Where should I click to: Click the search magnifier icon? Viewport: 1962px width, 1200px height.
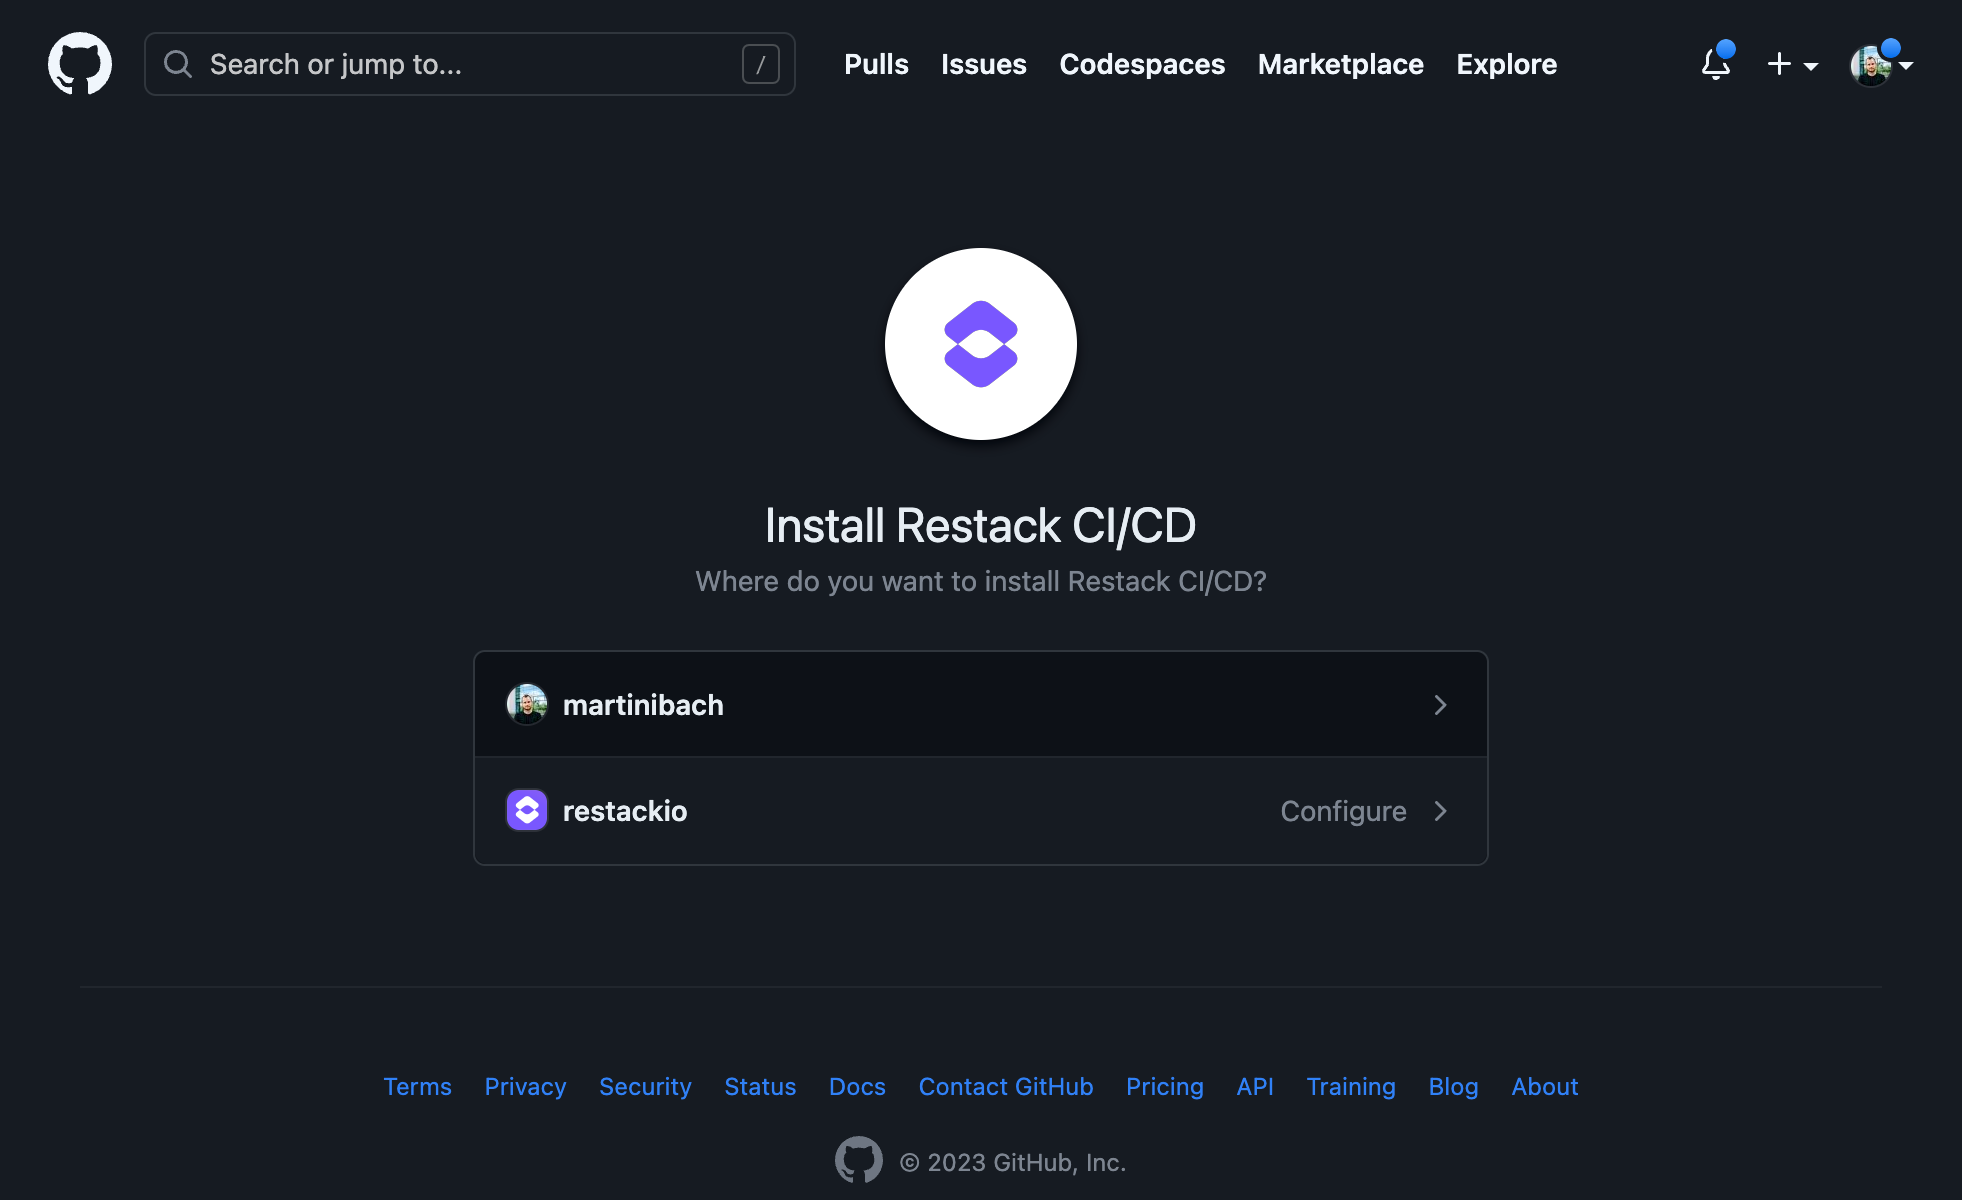click(178, 65)
